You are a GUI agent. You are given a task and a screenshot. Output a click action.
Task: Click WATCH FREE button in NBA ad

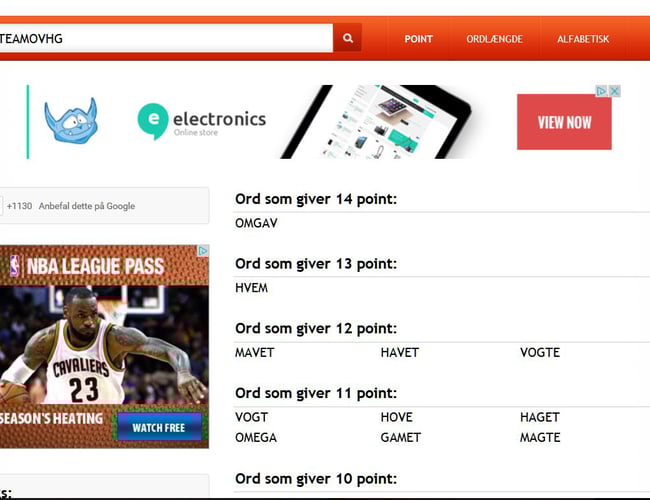159,427
